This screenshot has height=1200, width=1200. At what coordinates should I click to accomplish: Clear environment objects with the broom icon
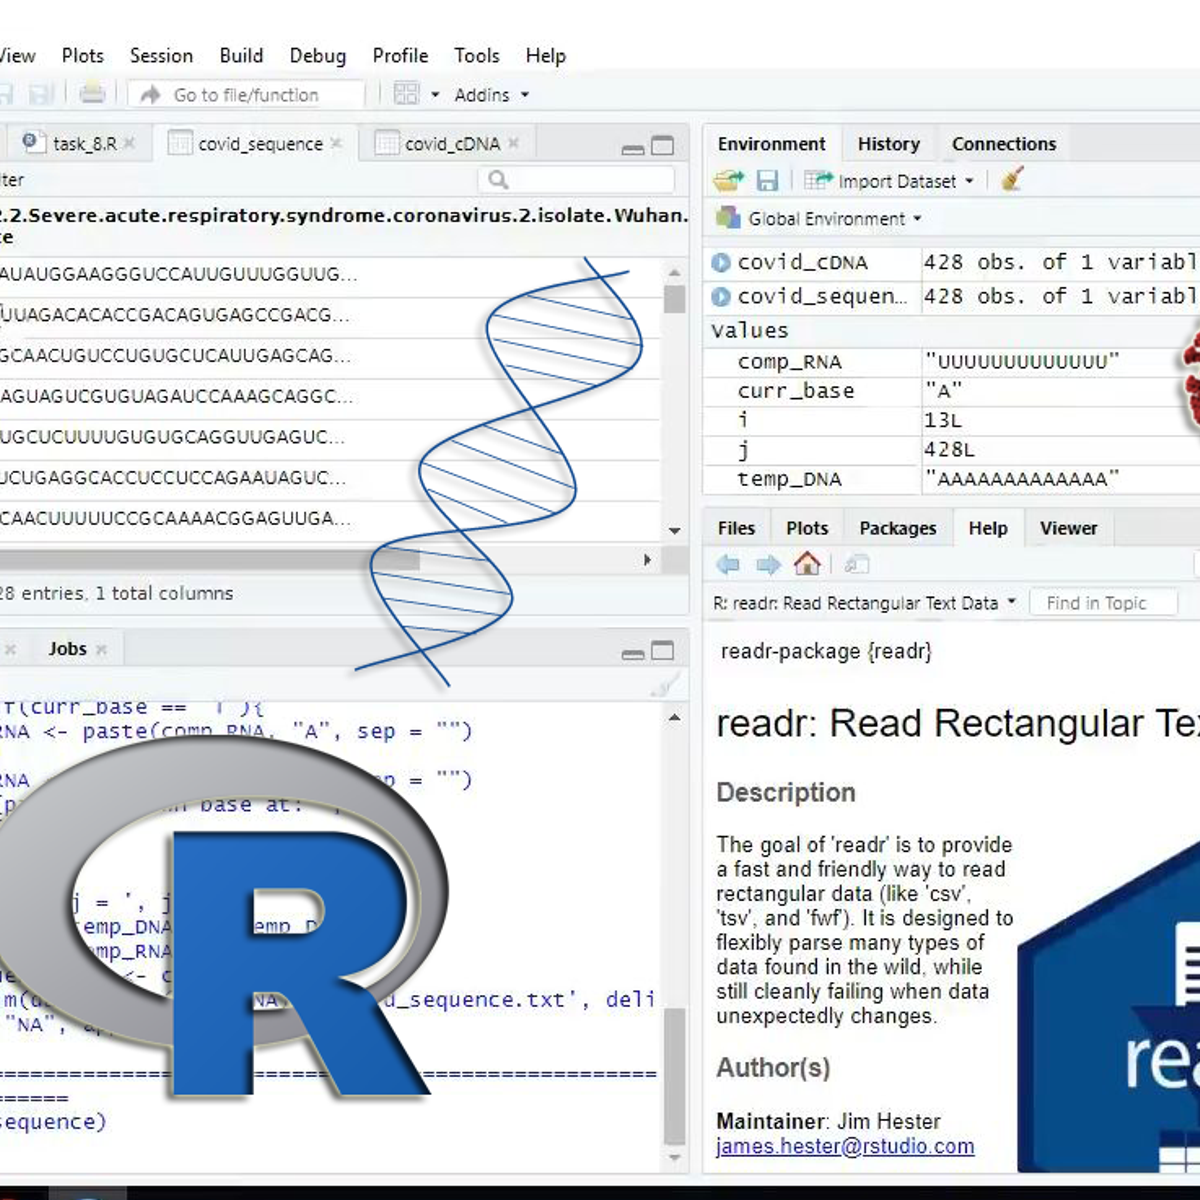pos(1012,180)
